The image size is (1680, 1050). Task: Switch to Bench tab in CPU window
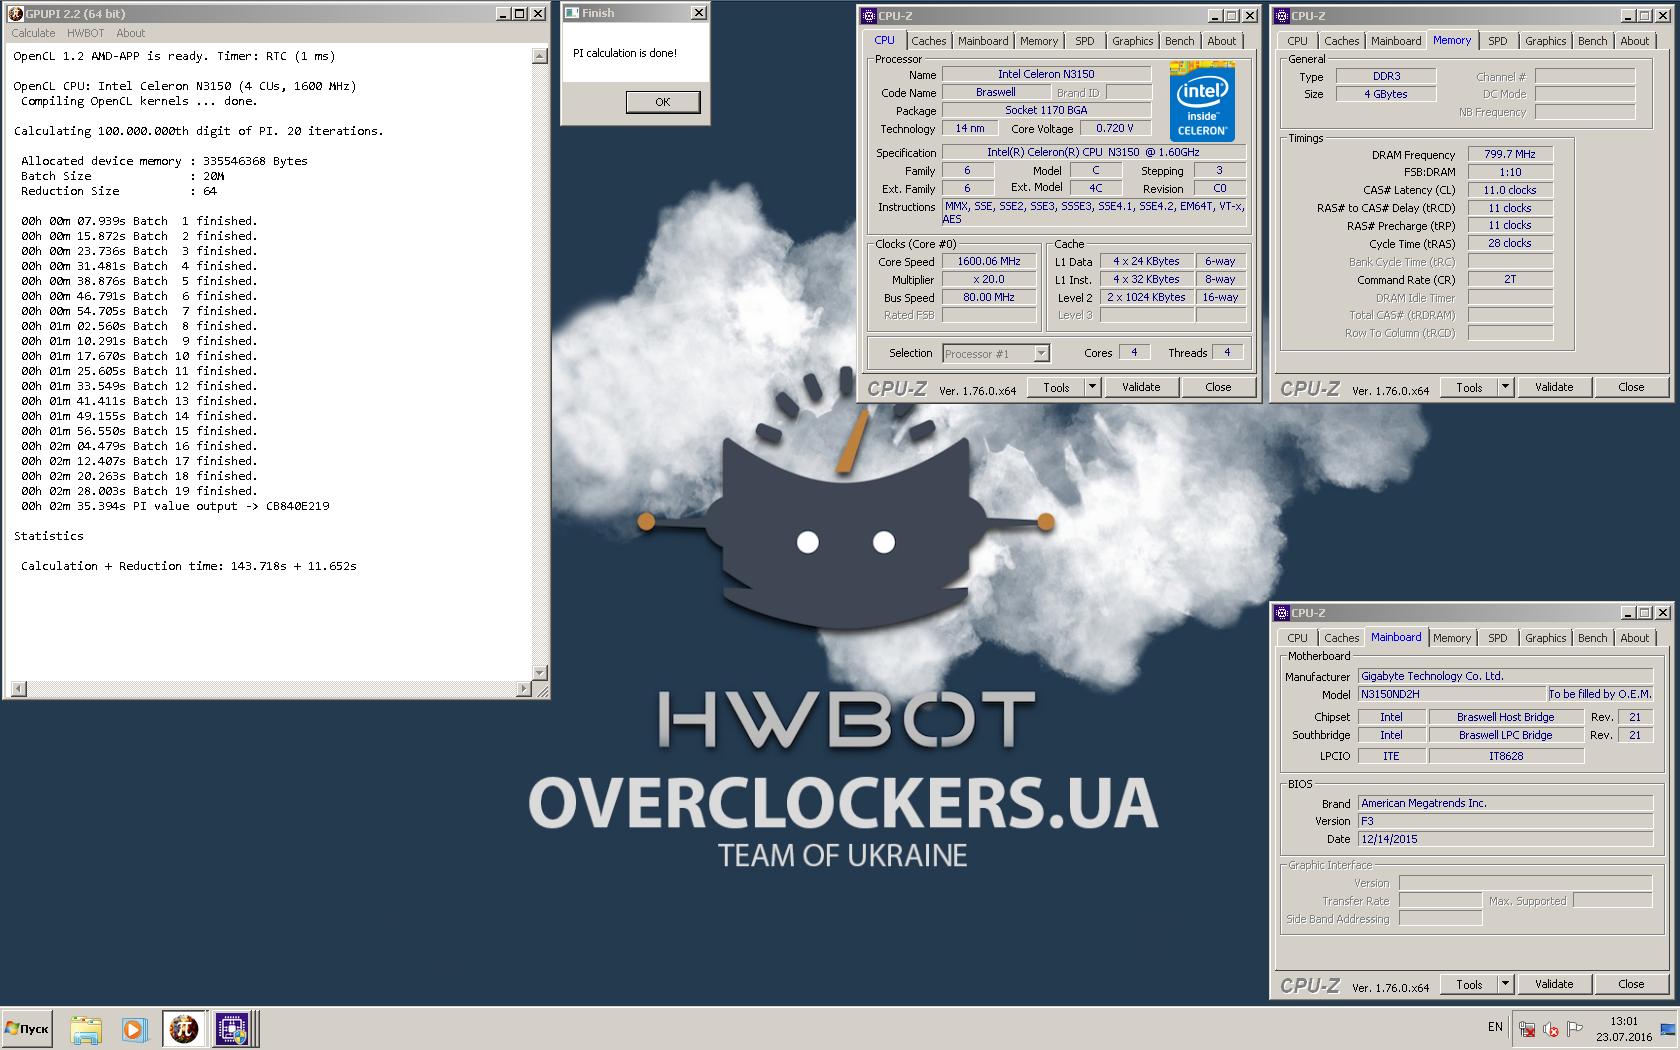1179,41
